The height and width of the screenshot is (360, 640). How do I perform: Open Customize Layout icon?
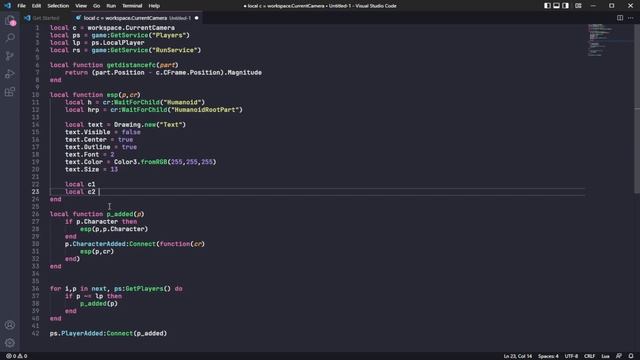tap(578, 6)
